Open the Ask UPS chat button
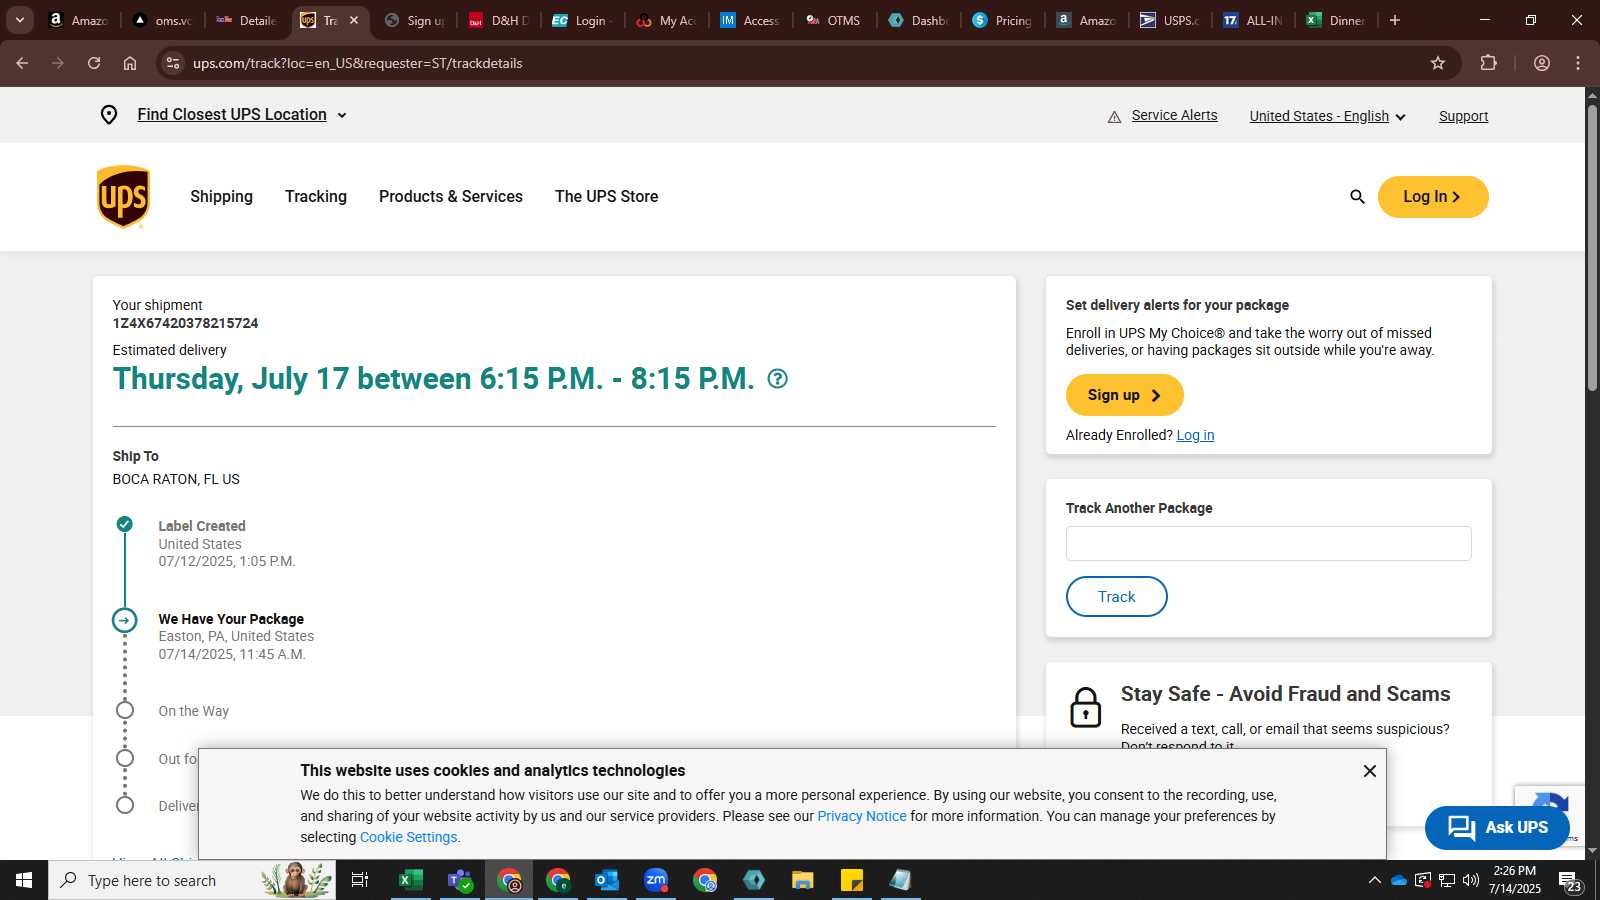Screen dimensions: 1600x900 [x=1497, y=827]
